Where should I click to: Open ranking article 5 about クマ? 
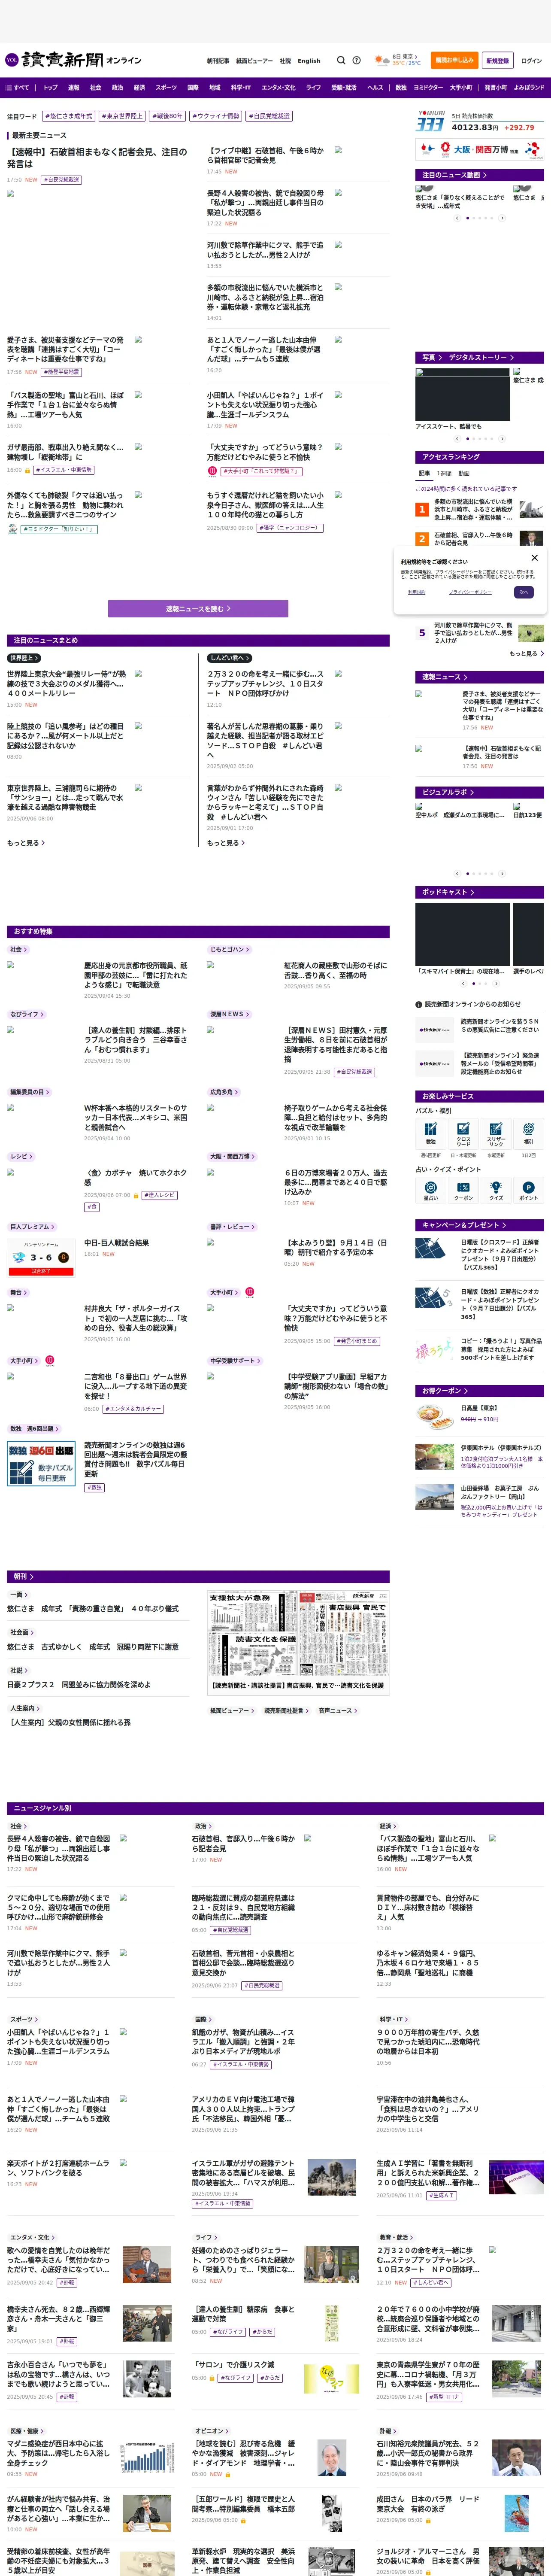[472, 632]
